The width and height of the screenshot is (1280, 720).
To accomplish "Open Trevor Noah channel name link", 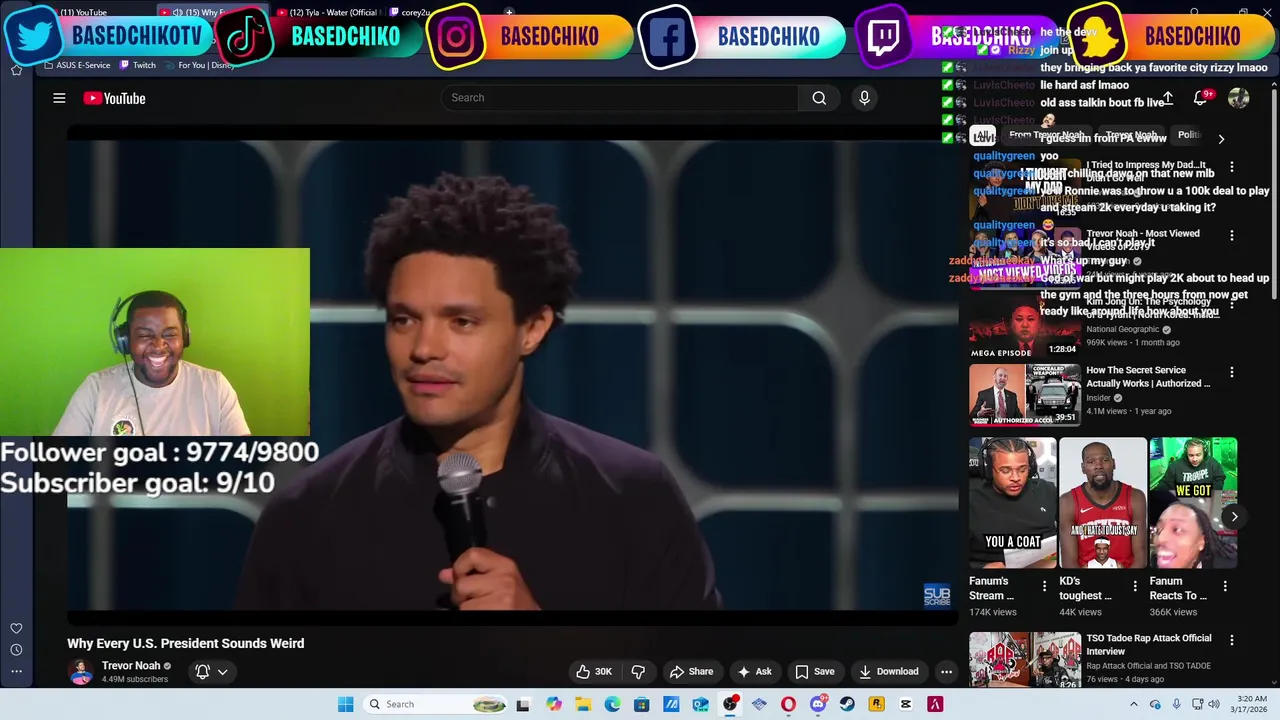I will (131, 666).
